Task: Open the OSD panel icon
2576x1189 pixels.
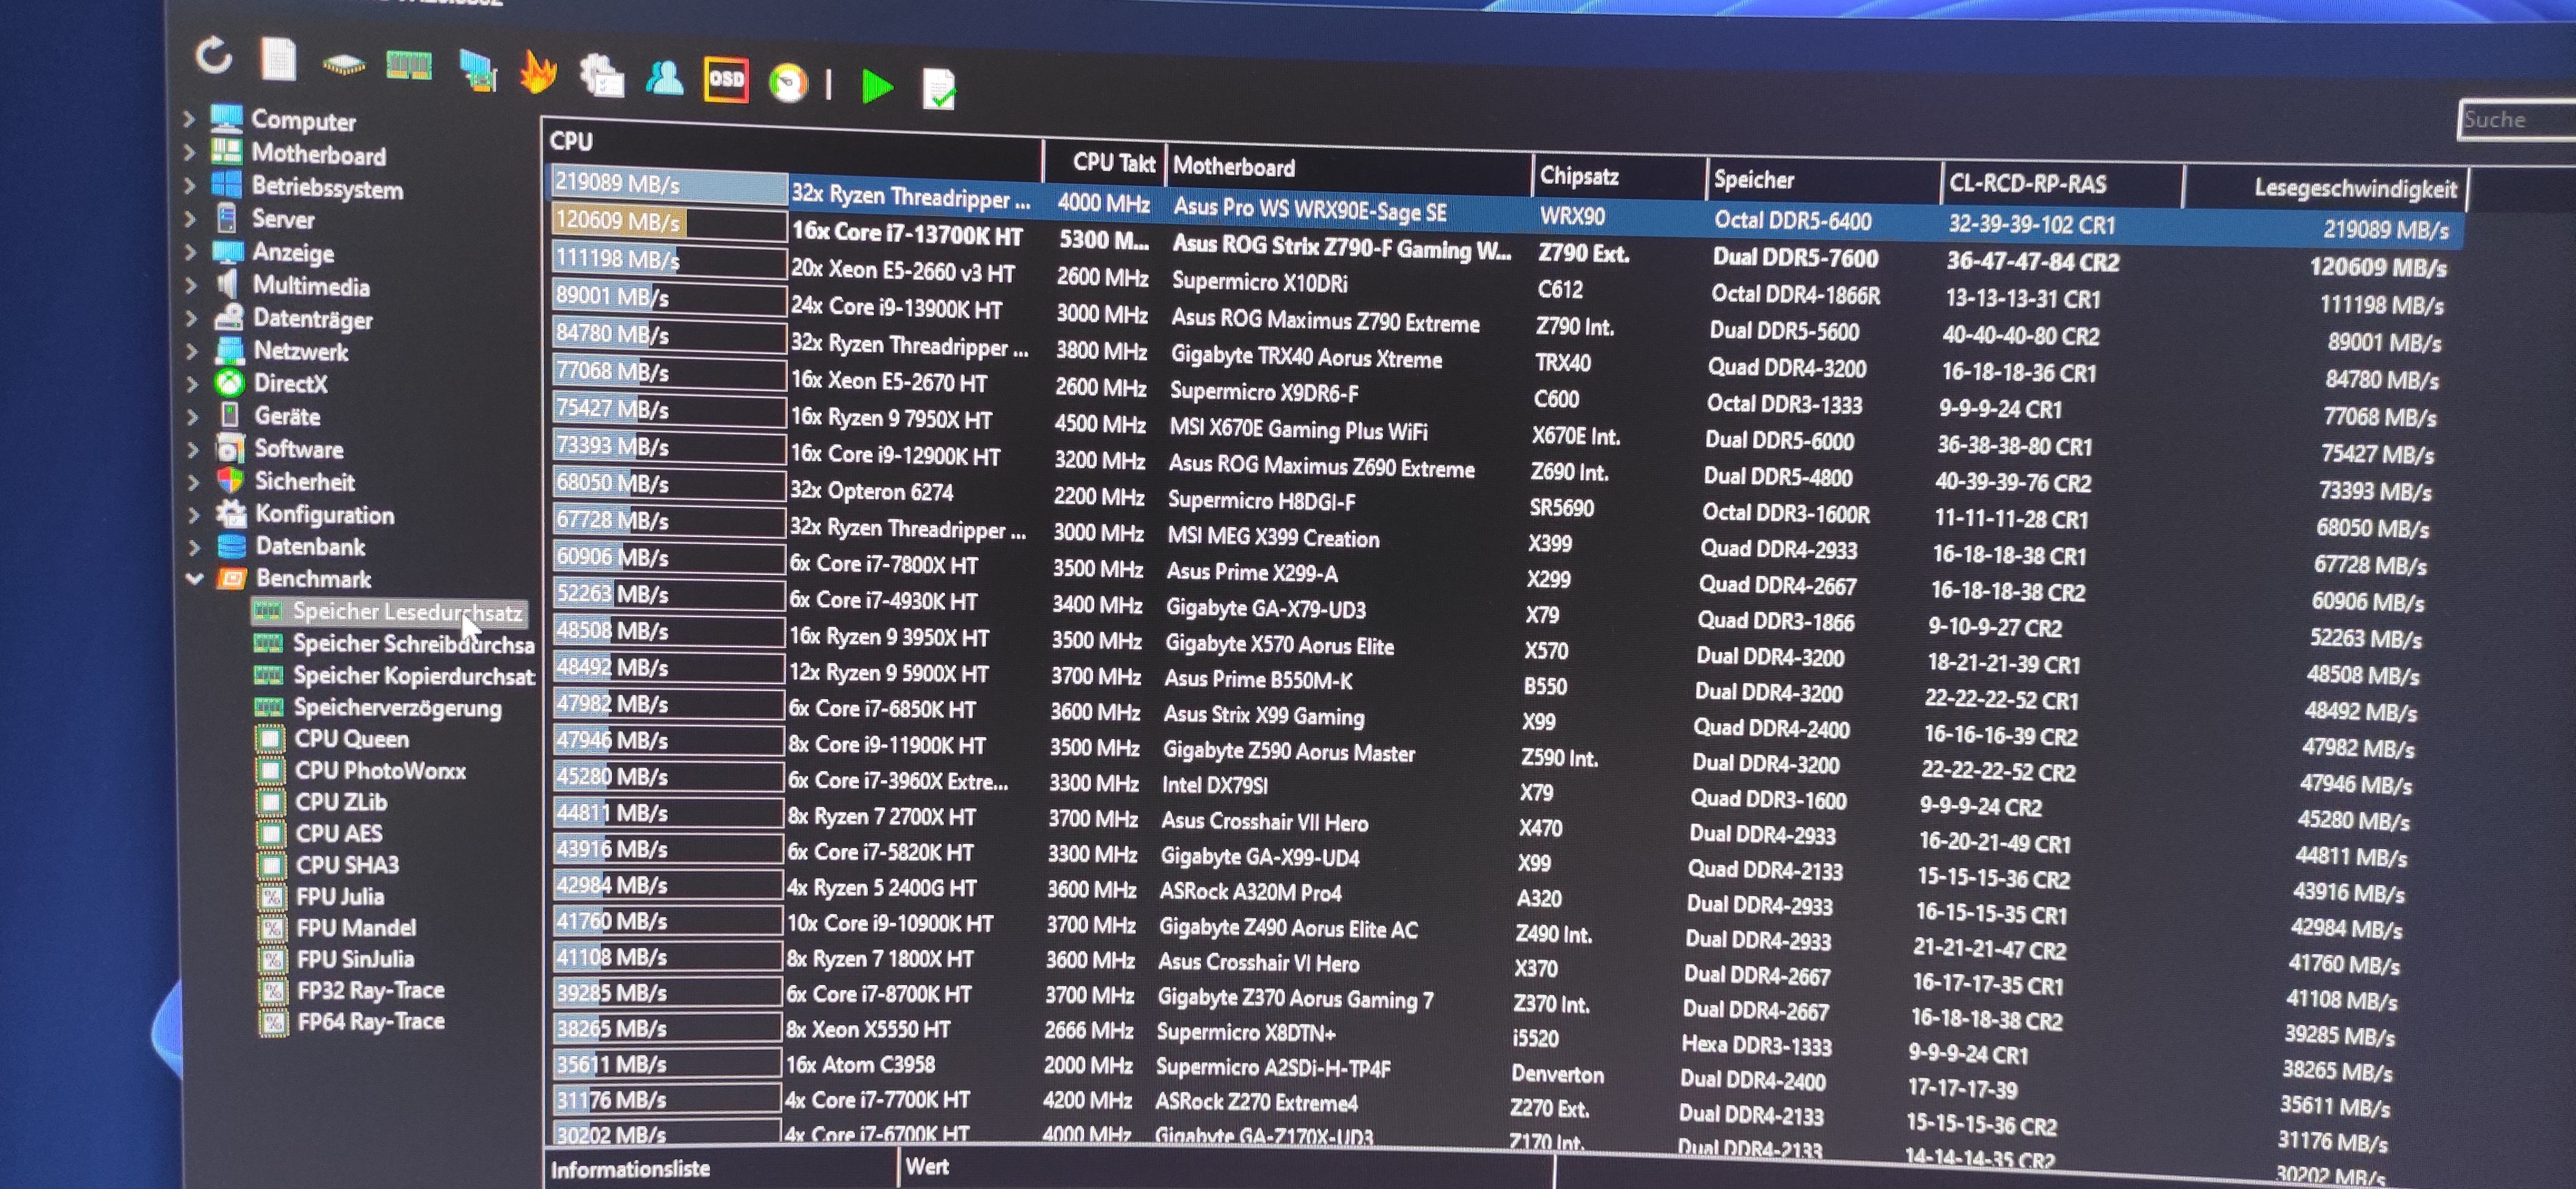Action: pos(726,79)
